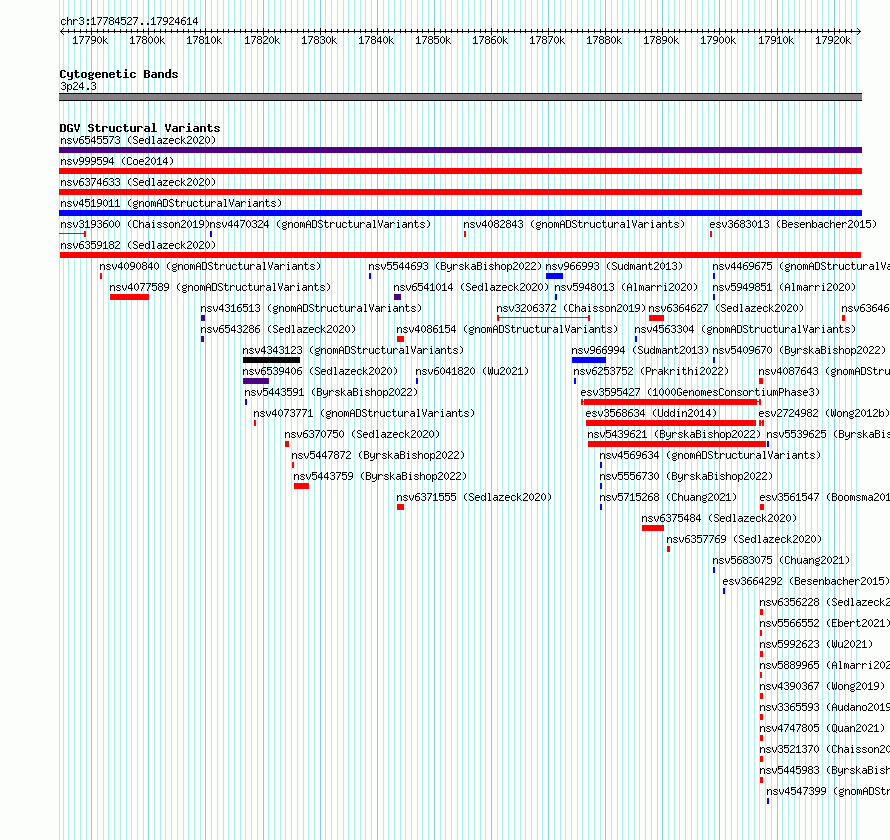This screenshot has width=890, height=840.
Task: Click nsv6539406 (Sedlazeck2020) label
Action: (320, 371)
